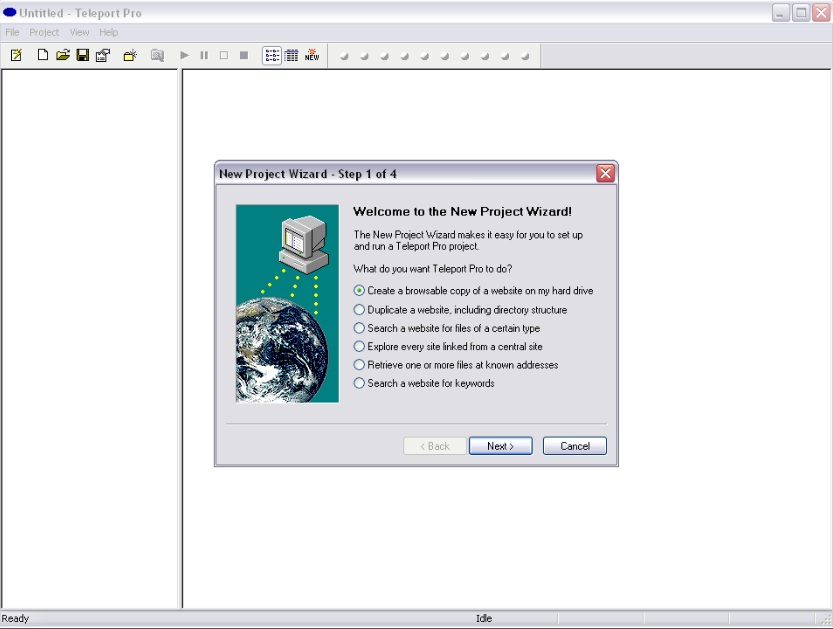The height and width of the screenshot is (629, 833).
Task: Click the 'New Project Wizard - Step 1 of 4' title
Action: tap(308, 174)
